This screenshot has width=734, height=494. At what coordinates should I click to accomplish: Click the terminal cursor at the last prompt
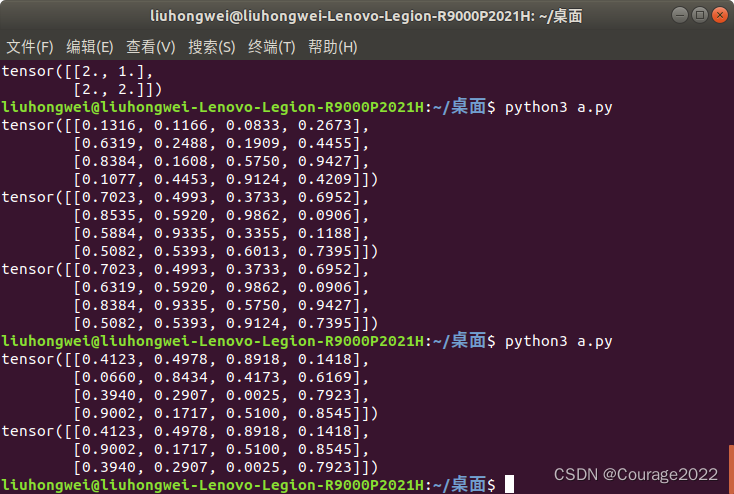click(509, 484)
